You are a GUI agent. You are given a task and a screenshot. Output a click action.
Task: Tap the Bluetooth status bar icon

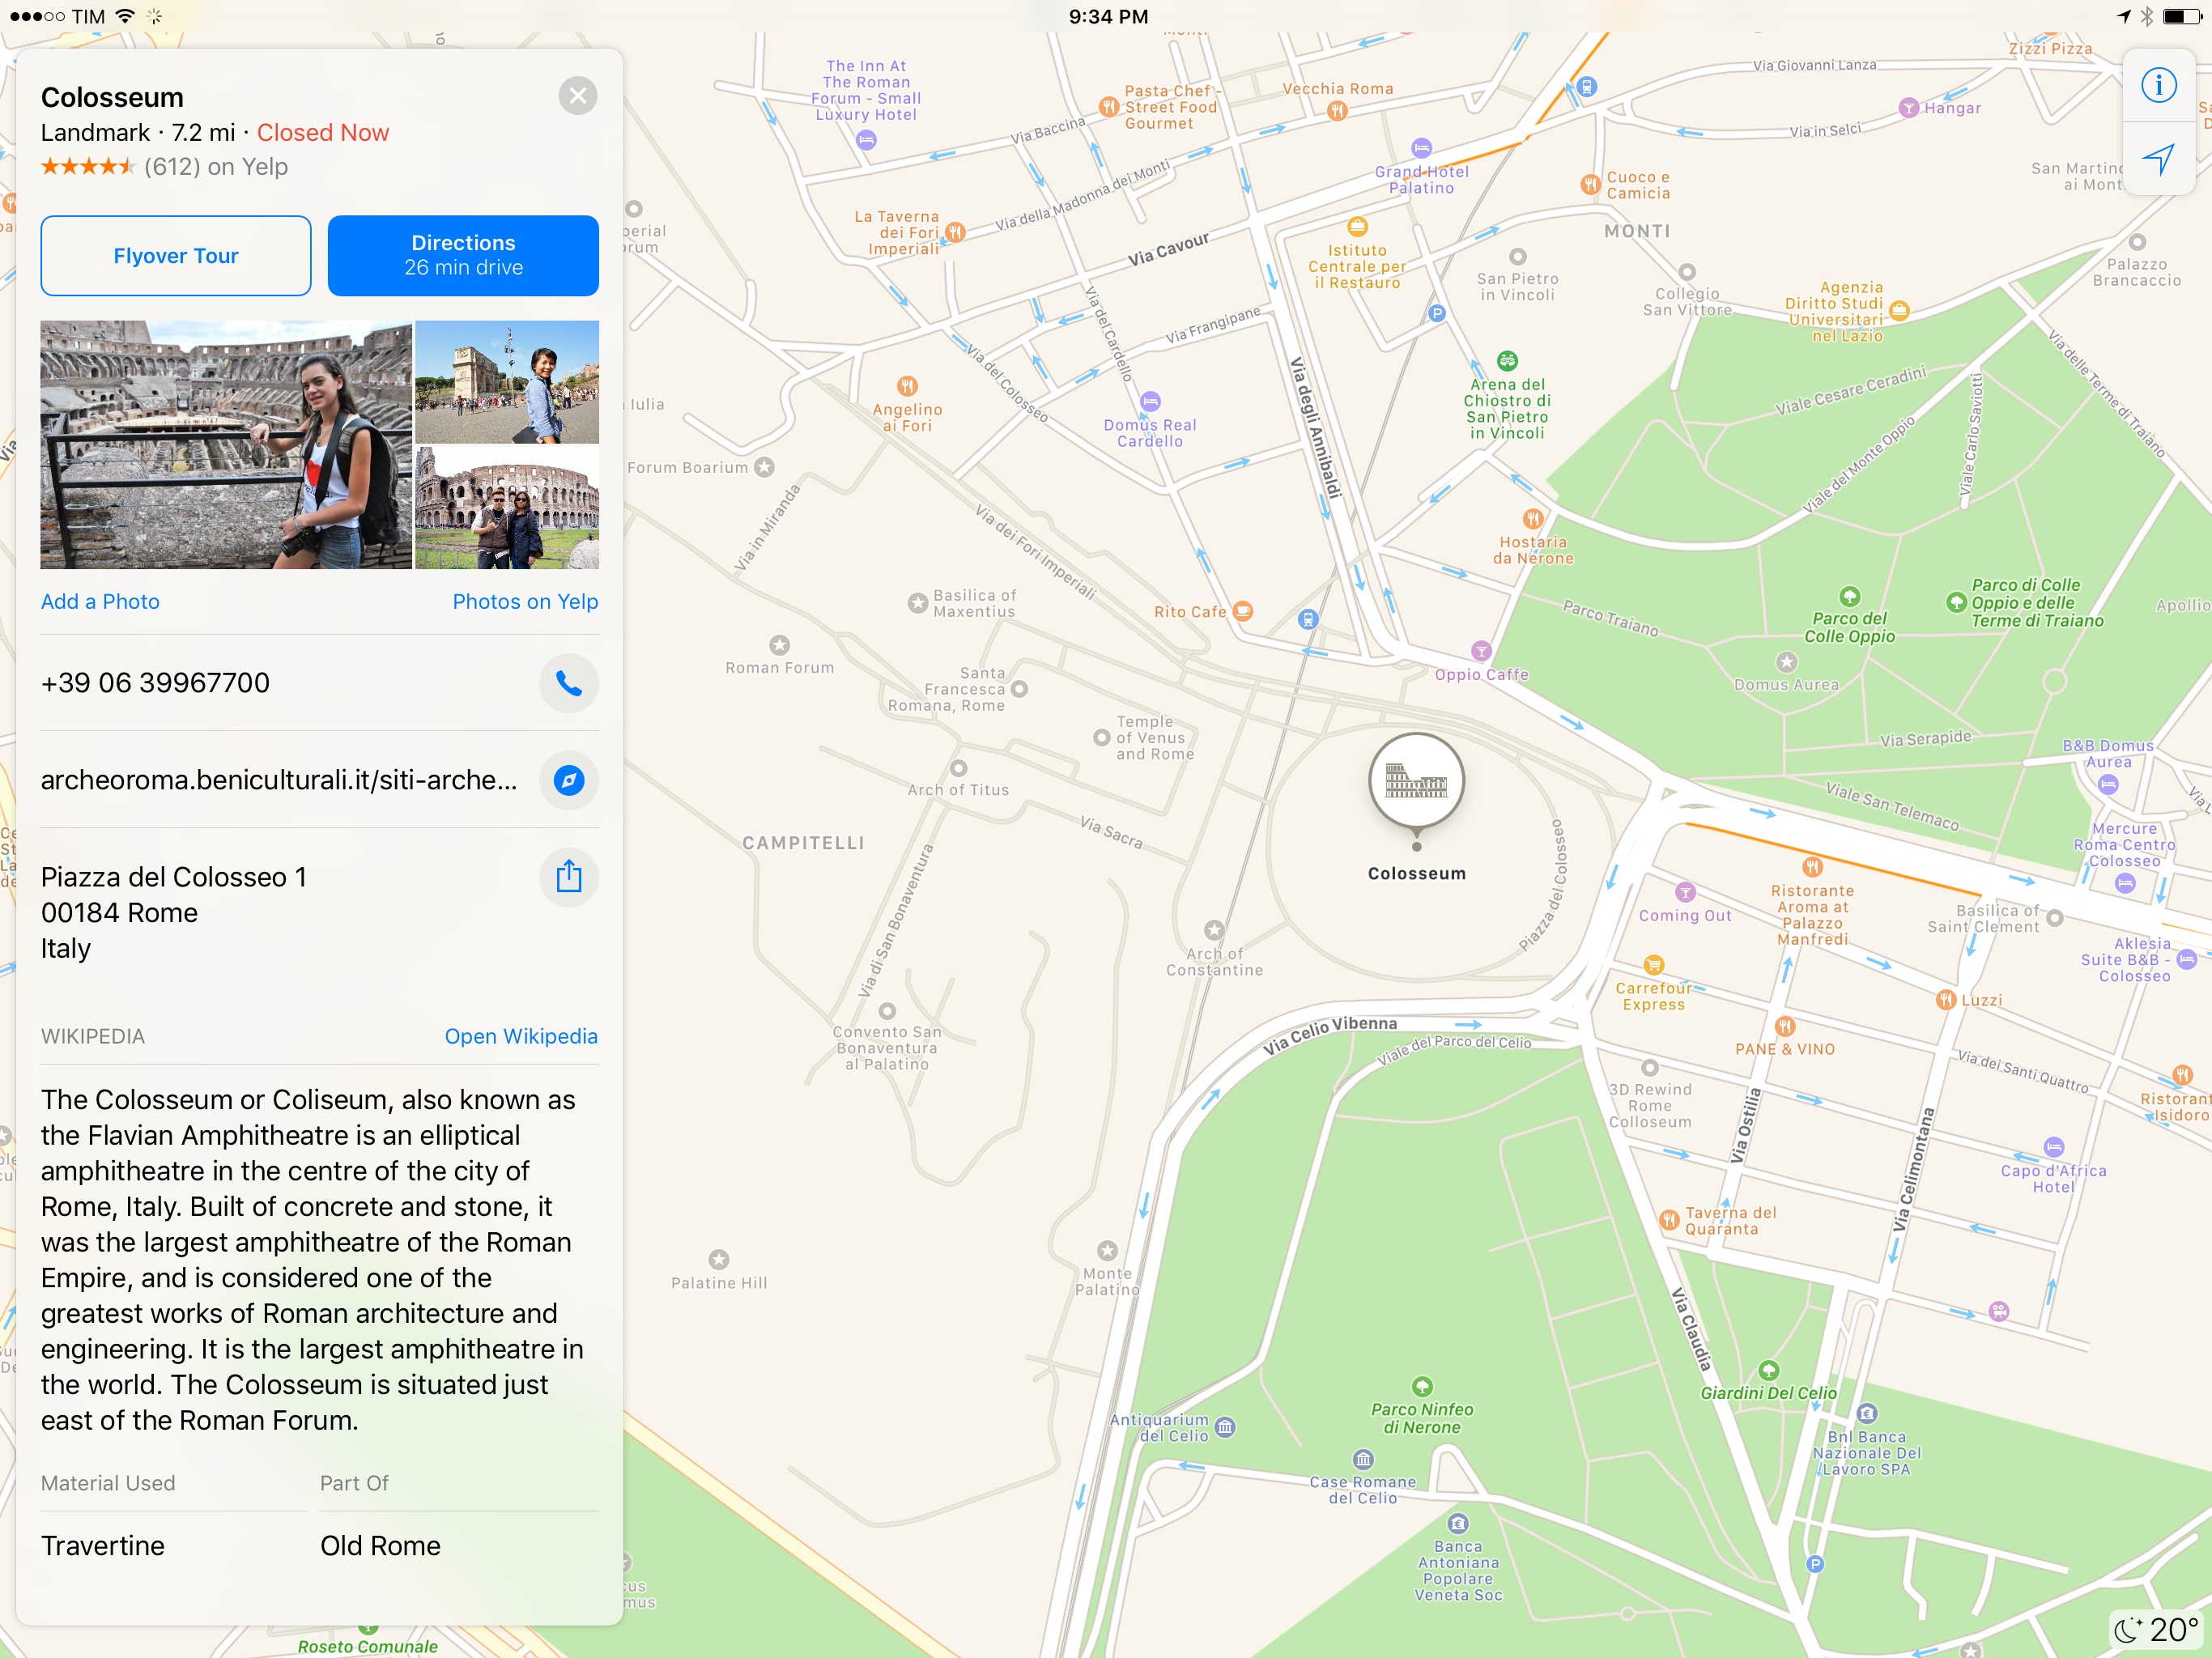[2146, 16]
